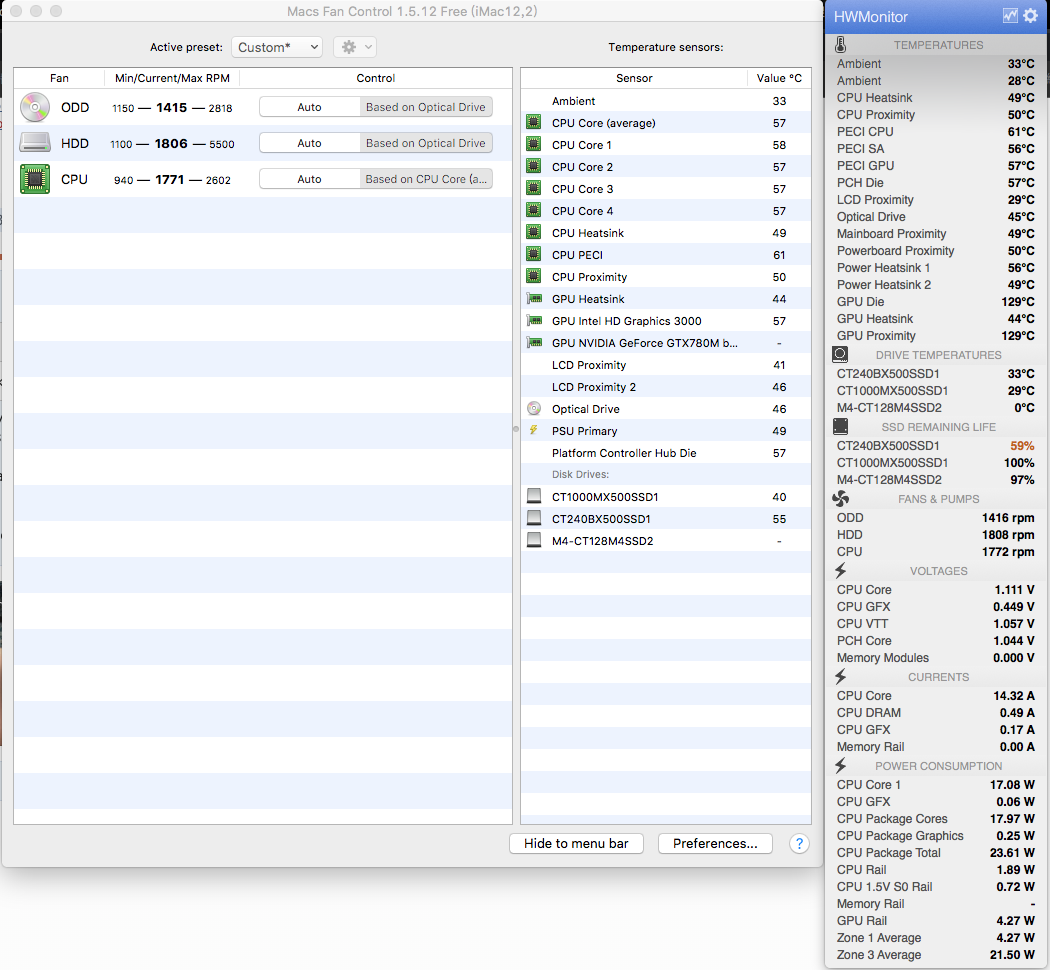The height and width of the screenshot is (970, 1050).
Task: Click the Hide to menu bar button
Action: 577,843
